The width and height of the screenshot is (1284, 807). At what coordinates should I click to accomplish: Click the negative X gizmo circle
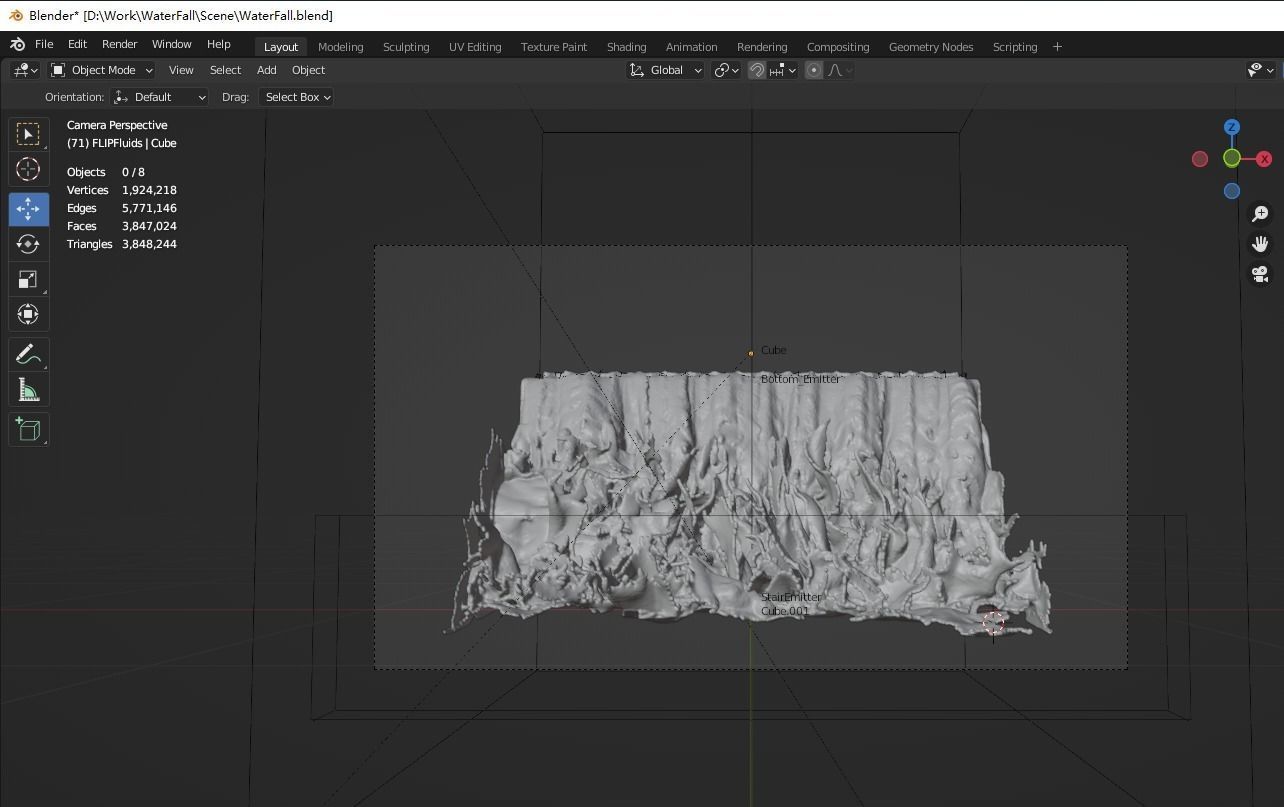coord(1200,159)
